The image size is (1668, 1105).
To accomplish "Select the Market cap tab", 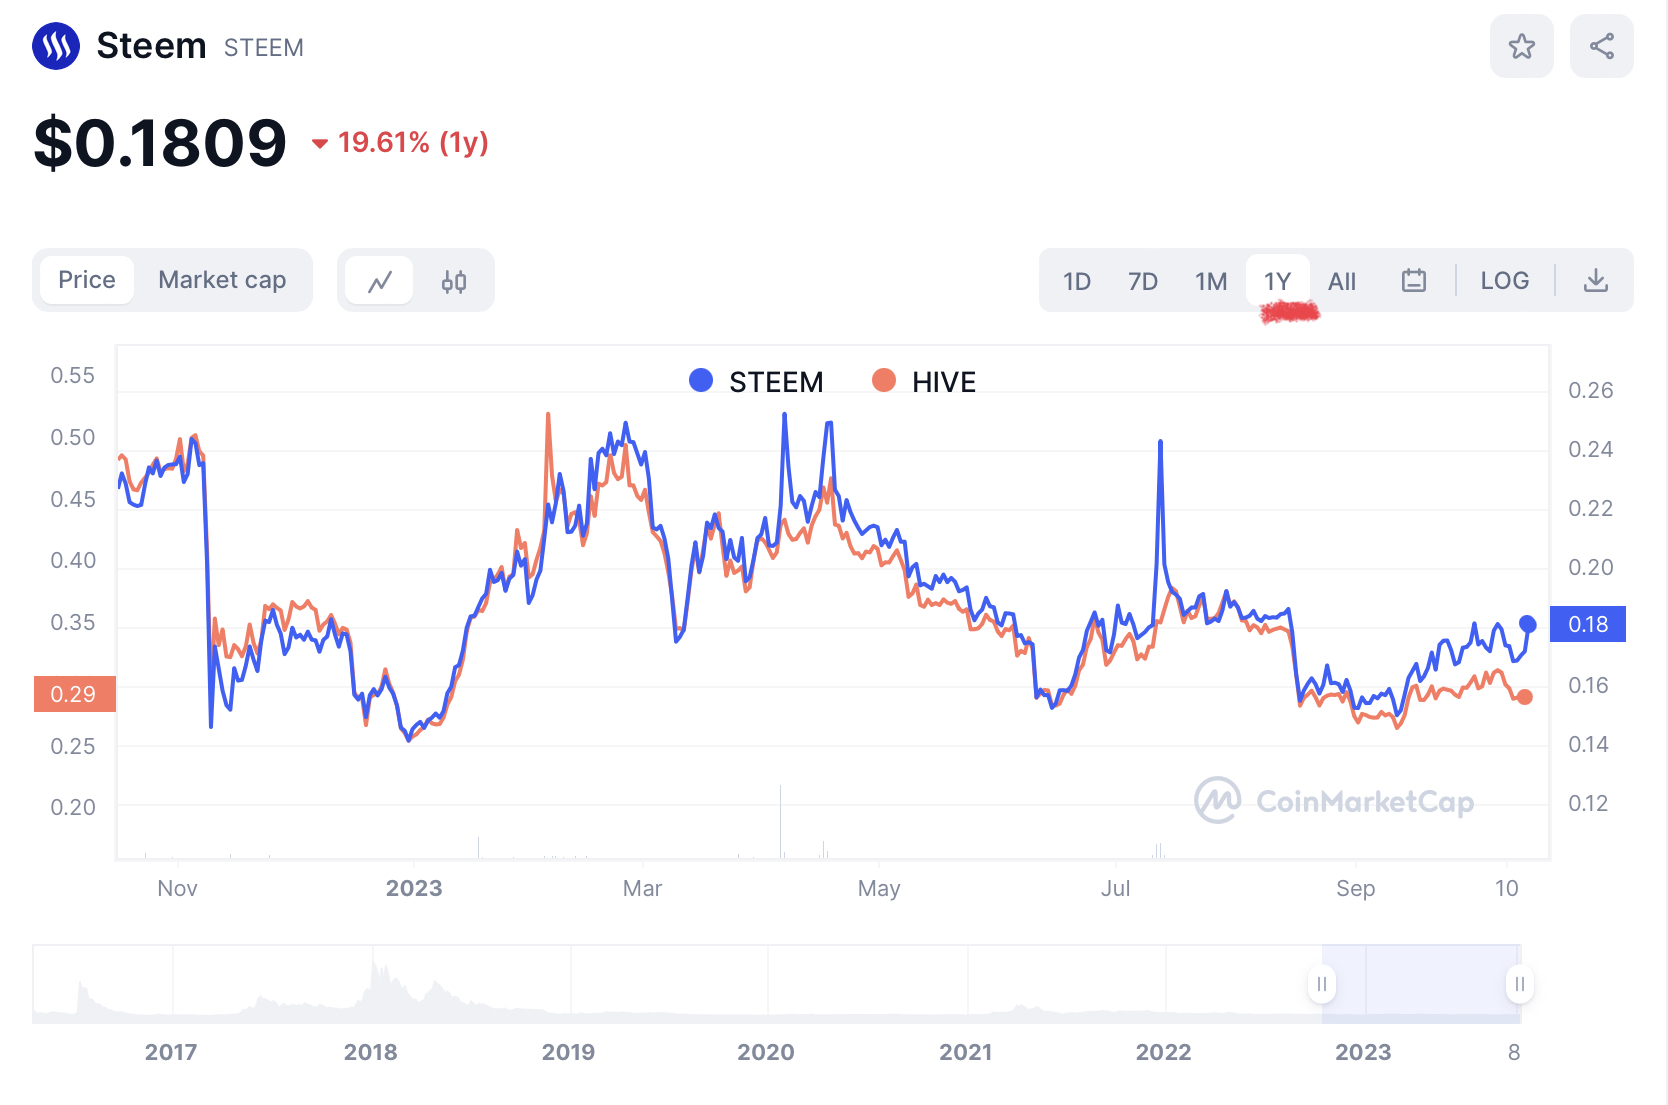I will click(222, 280).
